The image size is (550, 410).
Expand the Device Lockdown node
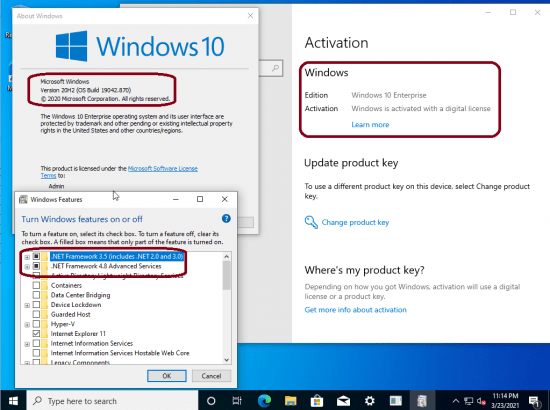click(x=27, y=305)
